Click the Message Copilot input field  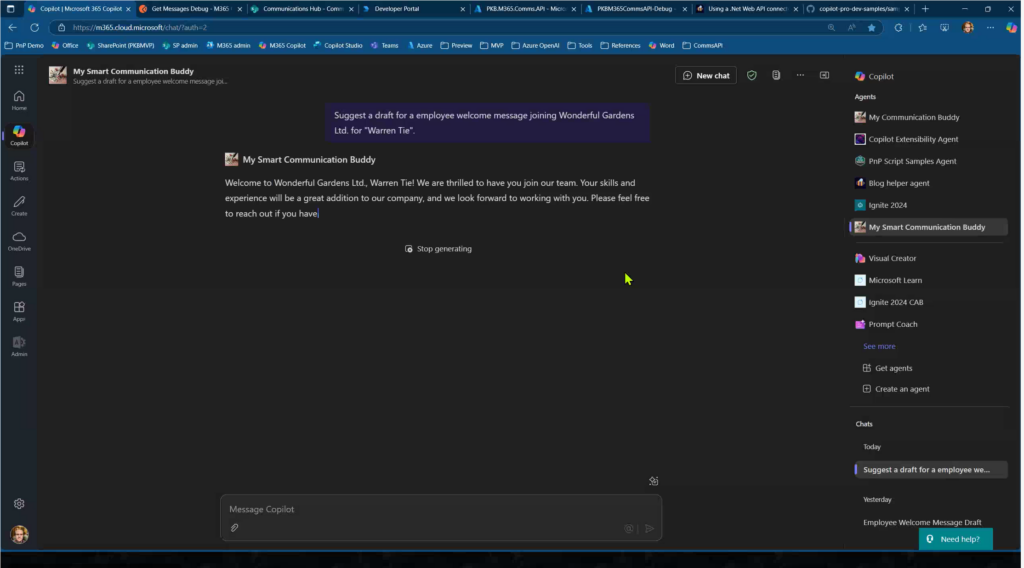click(x=441, y=509)
